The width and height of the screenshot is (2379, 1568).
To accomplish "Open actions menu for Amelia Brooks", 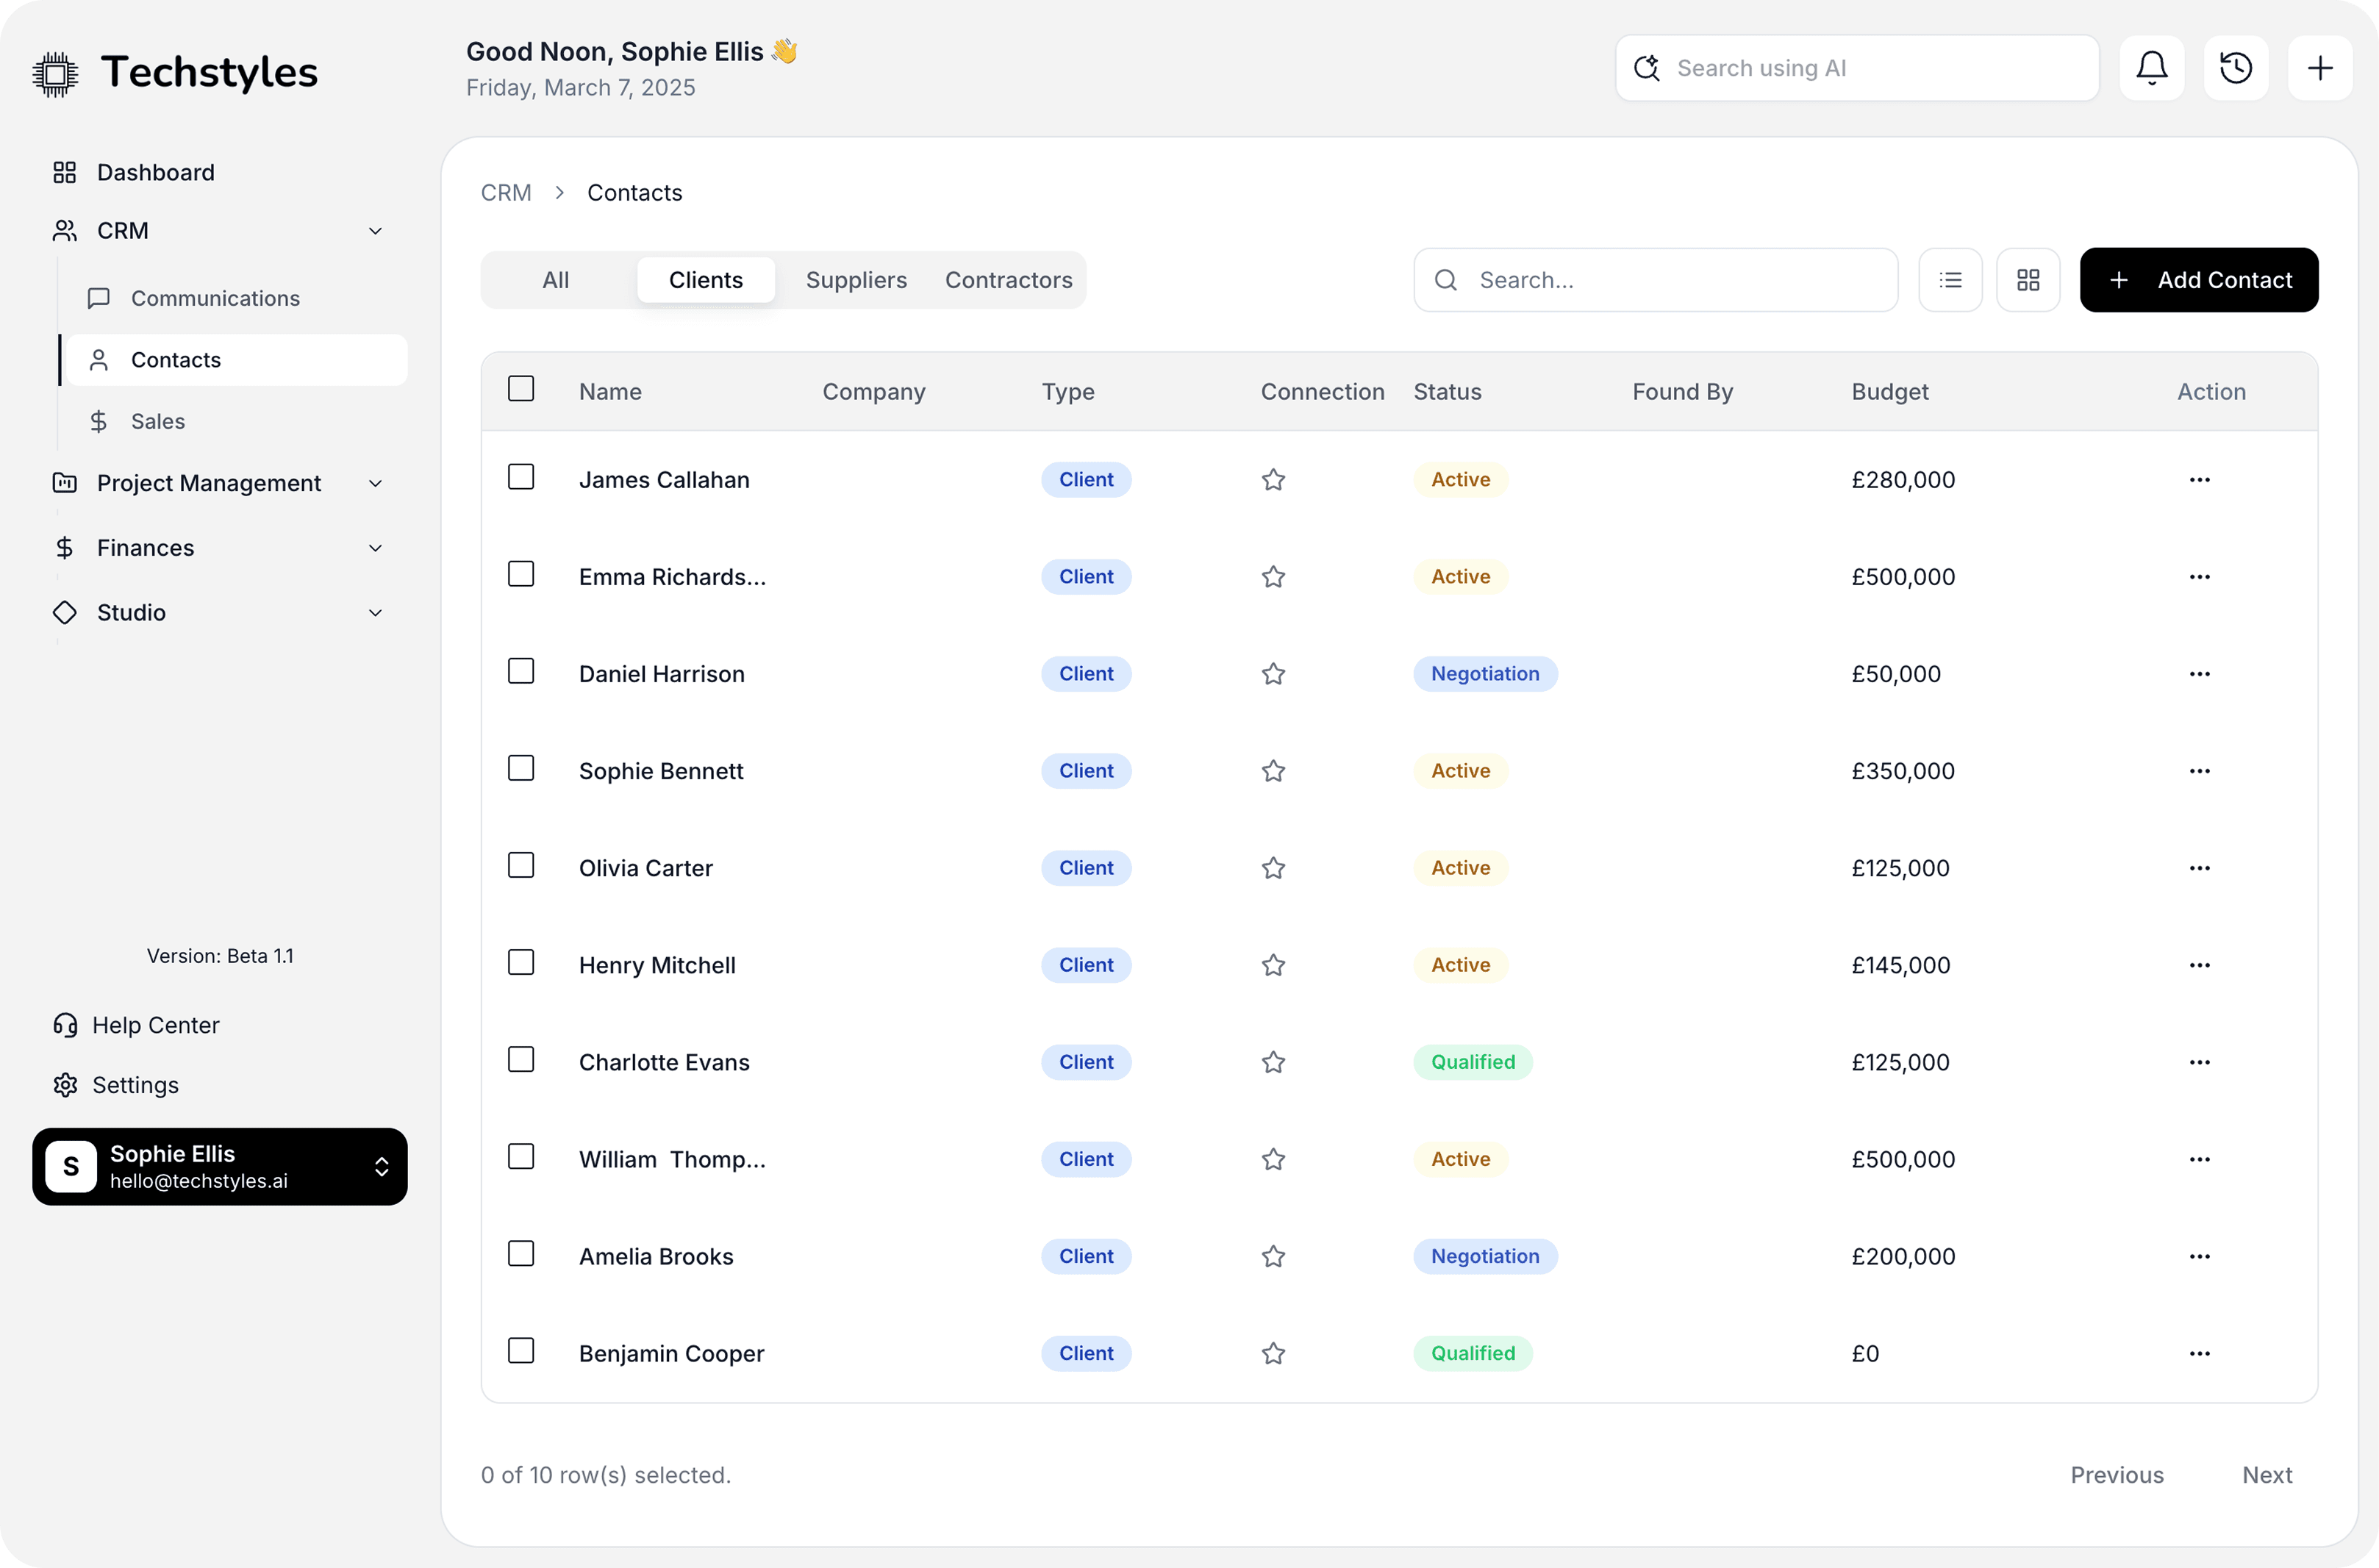I will pos(2199,1256).
